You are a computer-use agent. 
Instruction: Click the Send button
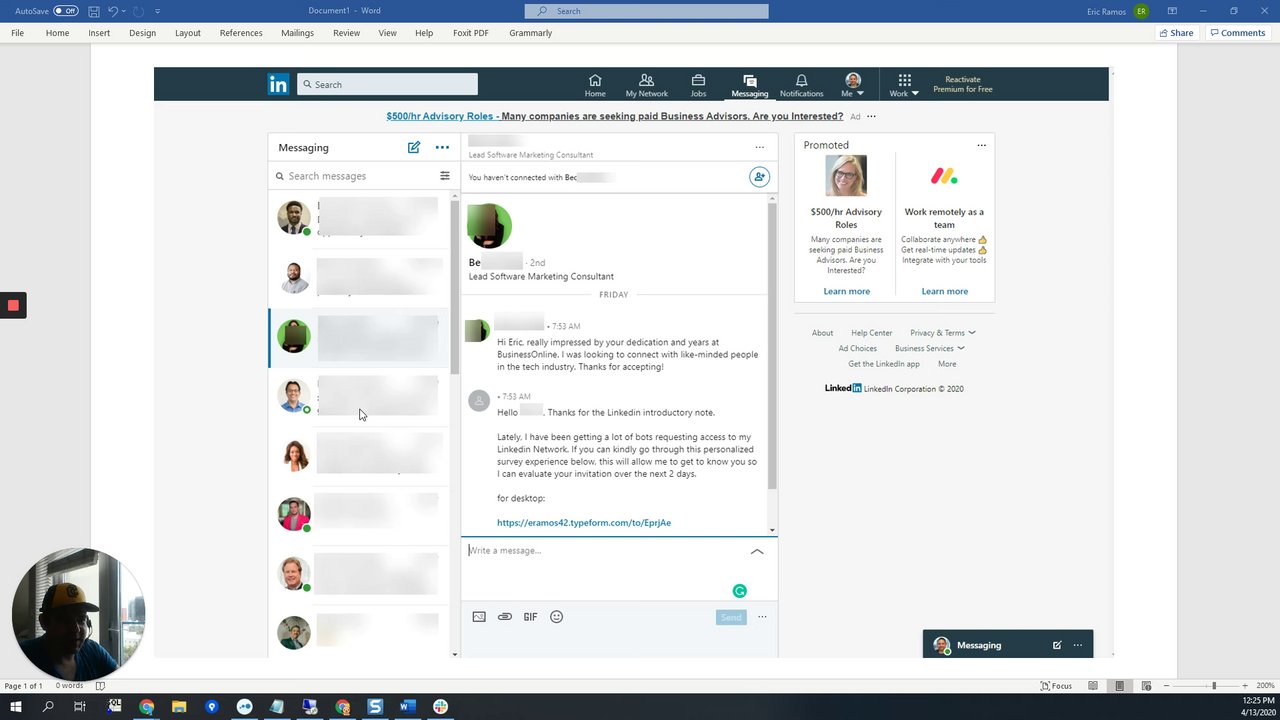[x=731, y=617]
